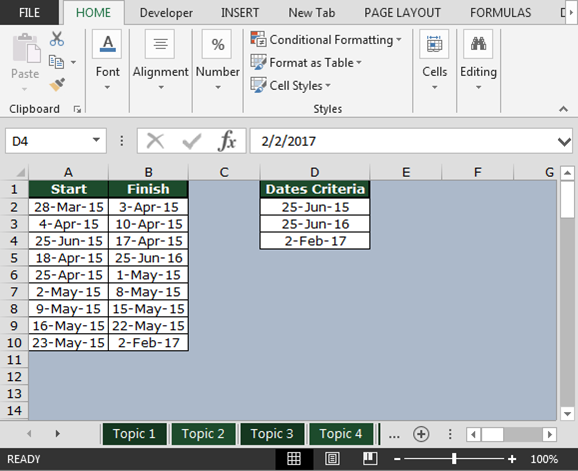Screen dimensions: 578x471
Task: Select the Format Painter brush icon
Action: coord(57,85)
